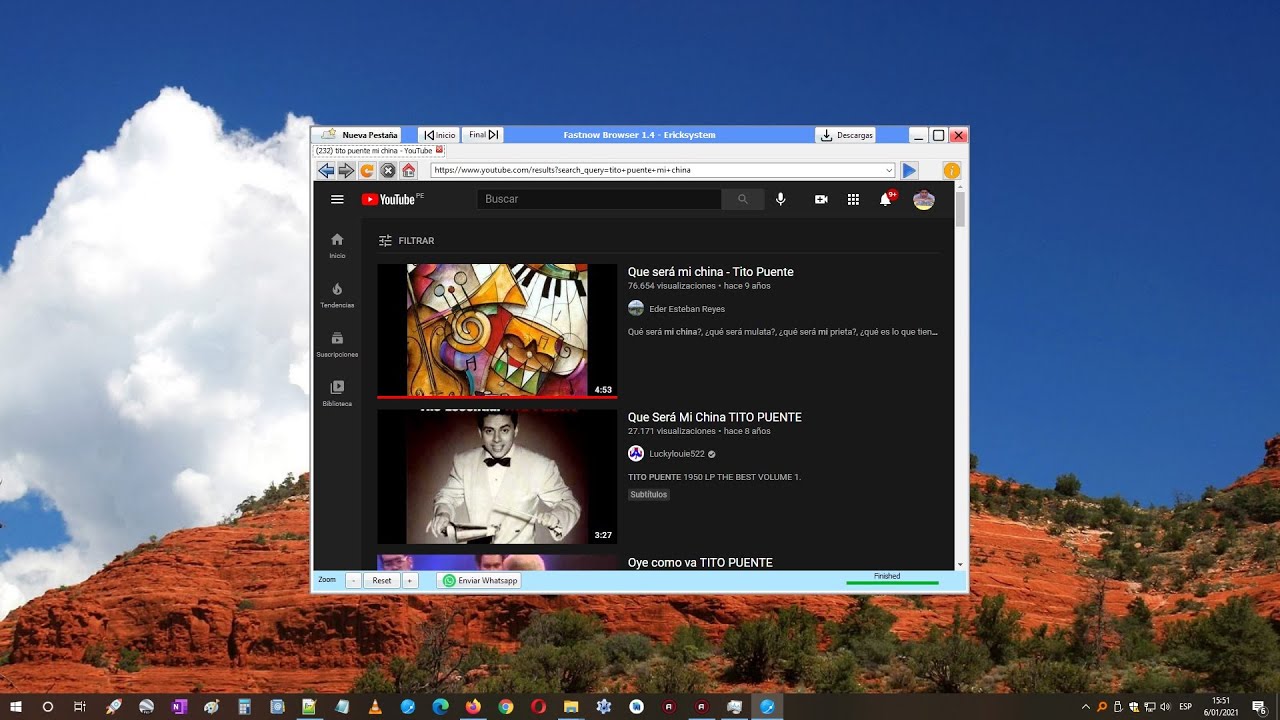
Task: Open Google Chrome from the taskbar
Action: pyautogui.click(x=506, y=706)
